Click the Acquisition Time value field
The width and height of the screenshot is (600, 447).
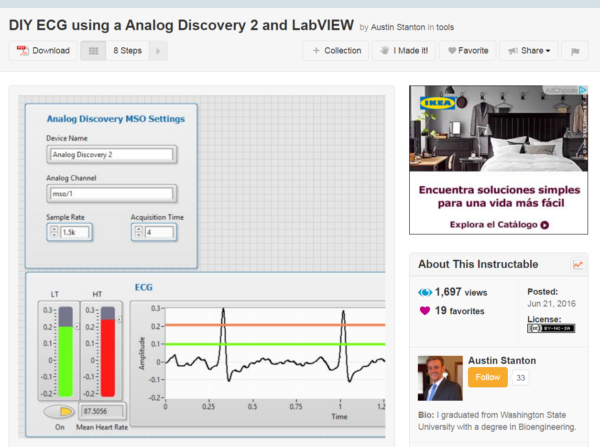(x=159, y=232)
